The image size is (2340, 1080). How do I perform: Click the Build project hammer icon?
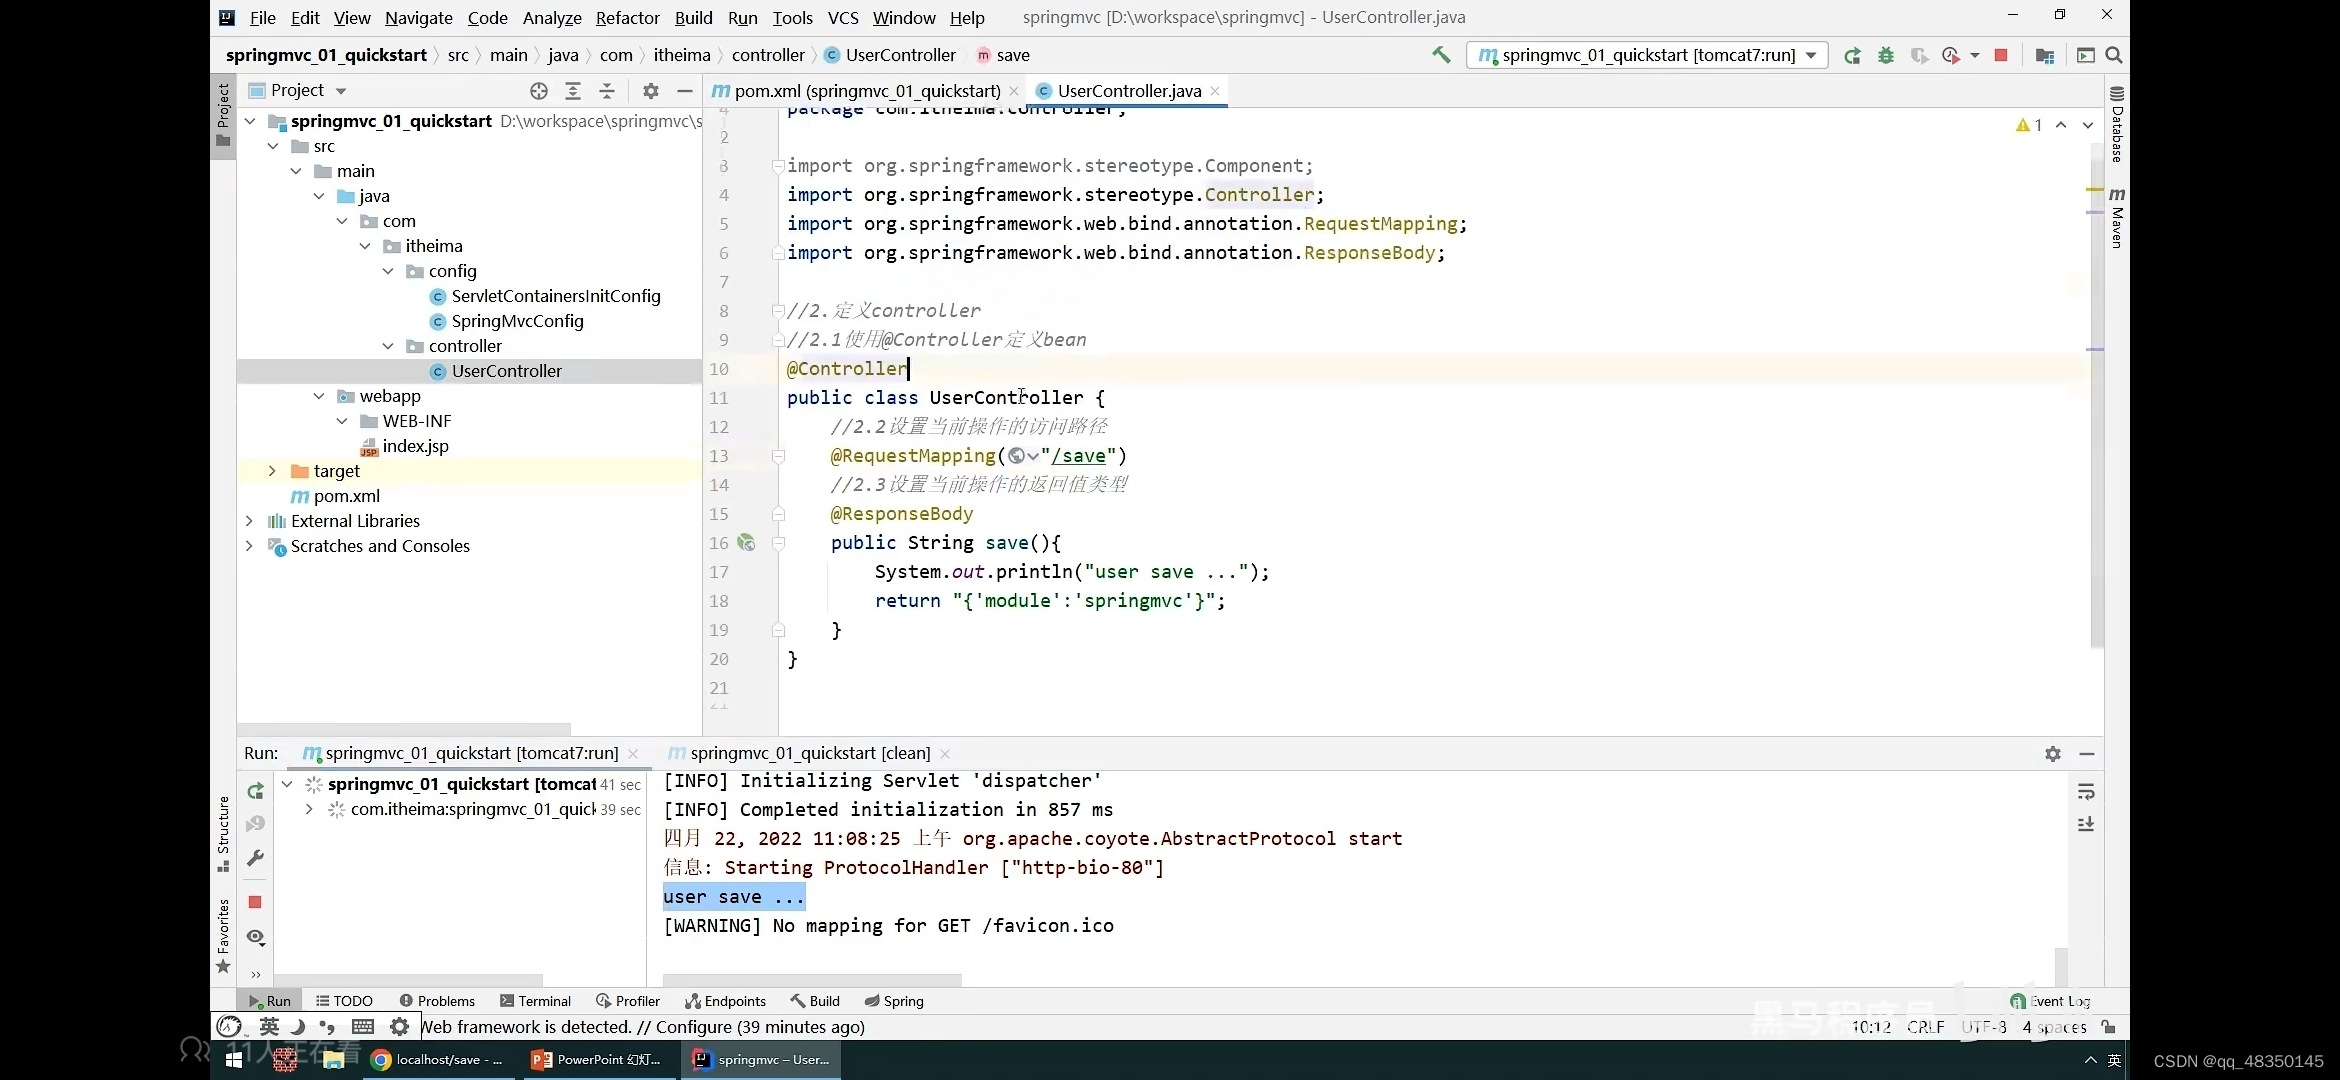click(1441, 55)
